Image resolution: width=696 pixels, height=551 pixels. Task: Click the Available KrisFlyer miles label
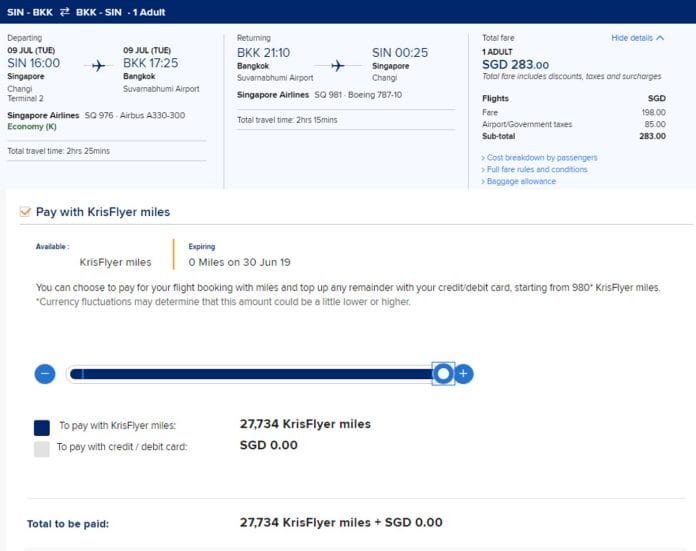click(x=115, y=262)
